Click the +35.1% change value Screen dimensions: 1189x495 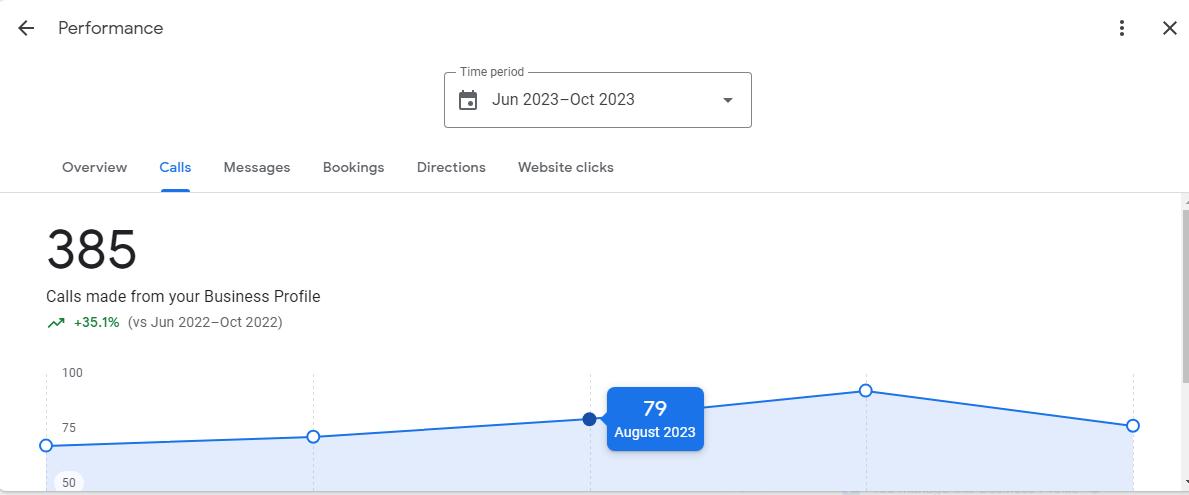[96, 322]
